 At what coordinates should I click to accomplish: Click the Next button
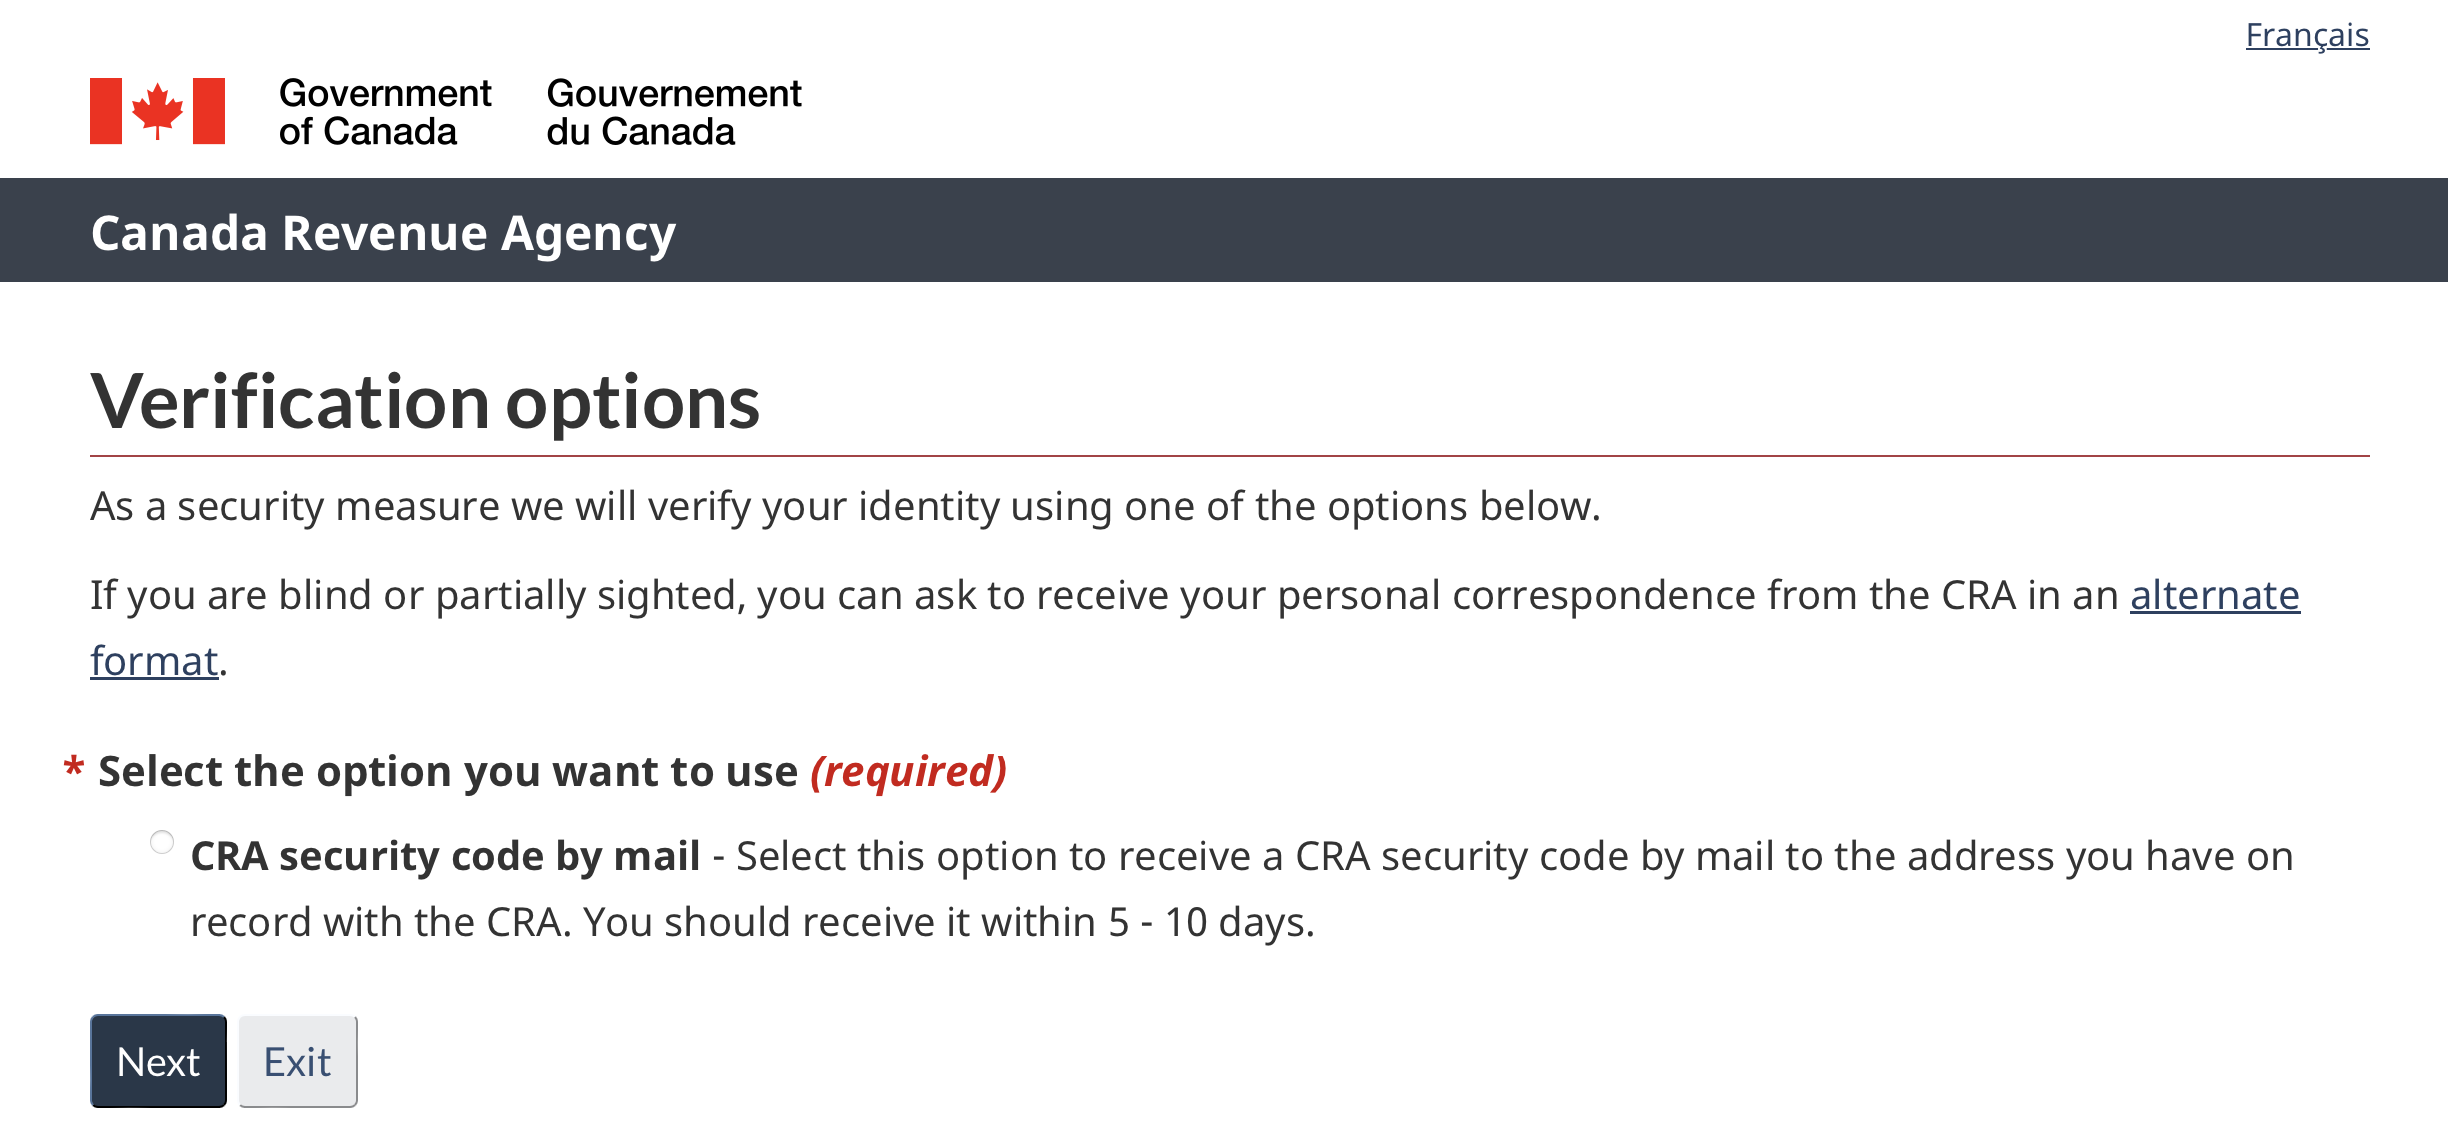pyautogui.click(x=158, y=1062)
